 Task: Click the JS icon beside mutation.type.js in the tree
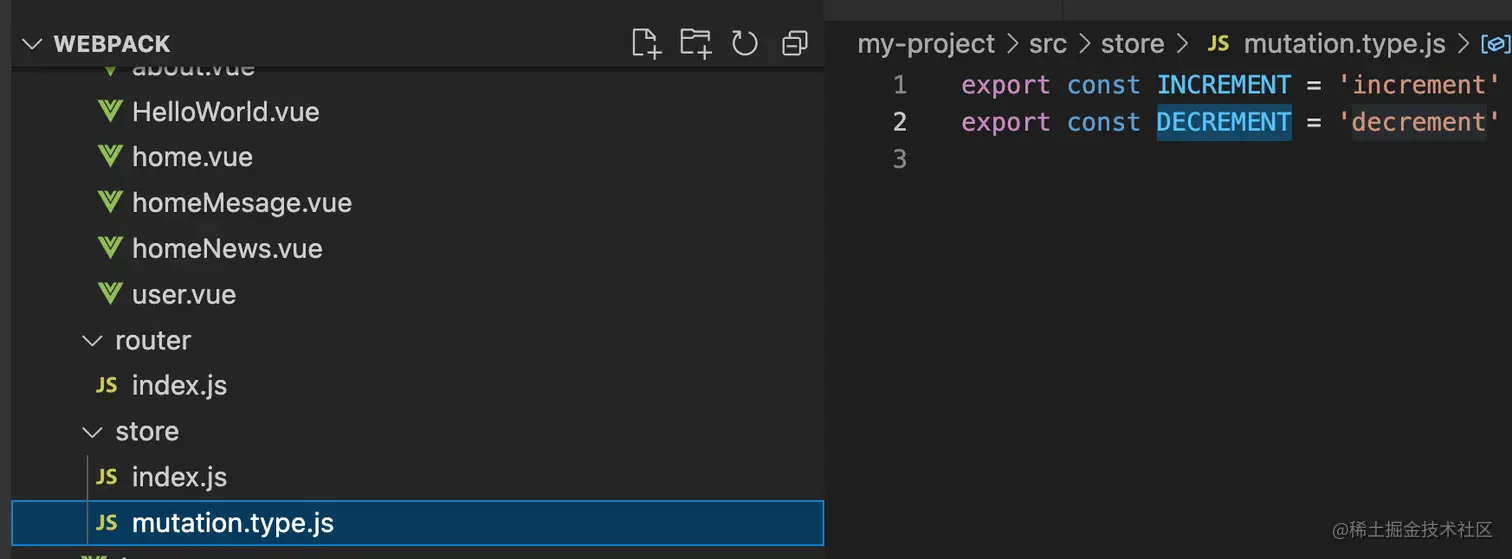(106, 523)
